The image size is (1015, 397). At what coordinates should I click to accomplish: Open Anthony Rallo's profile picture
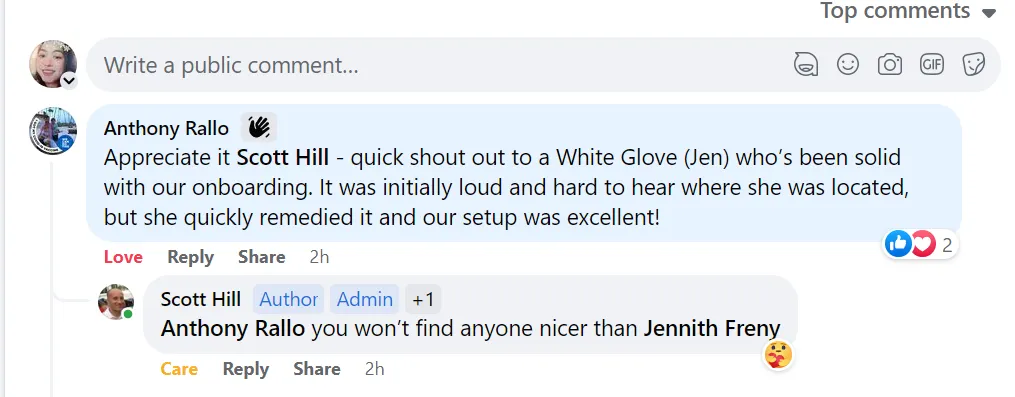click(53, 131)
